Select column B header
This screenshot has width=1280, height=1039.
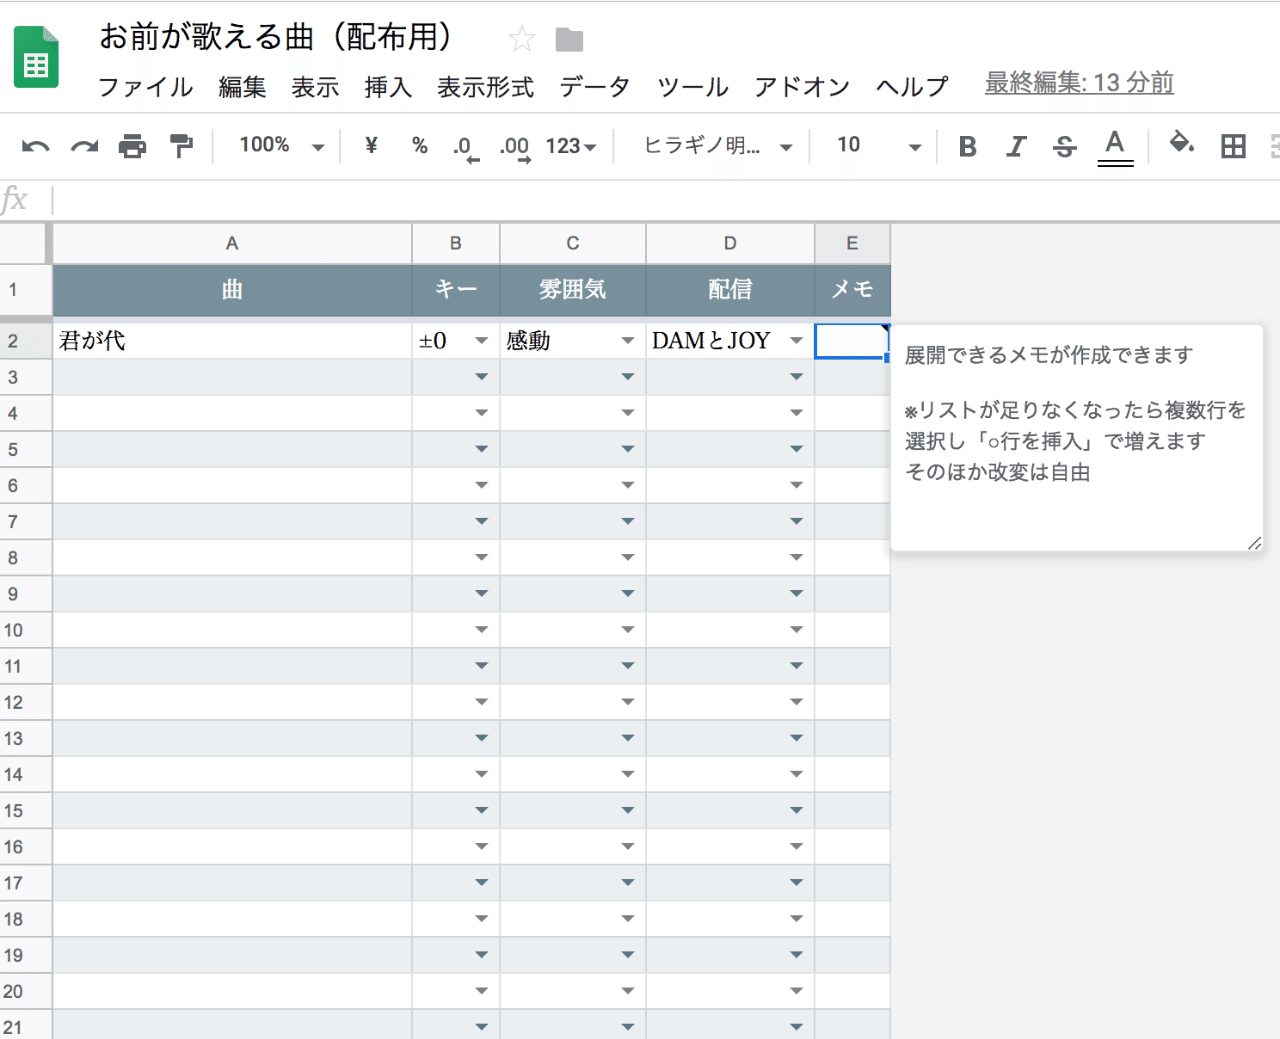coord(456,243)
